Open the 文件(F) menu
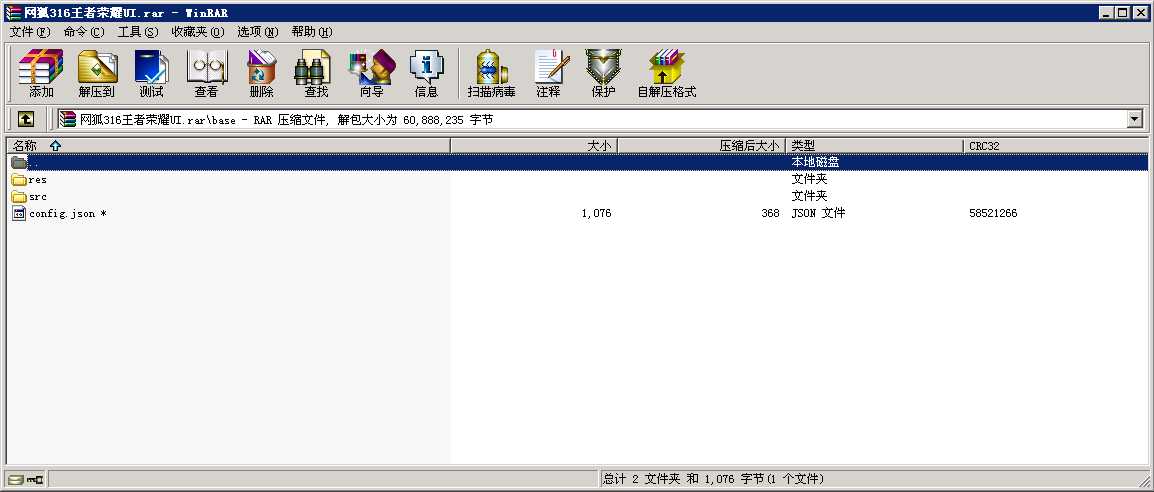Screen dimensions: 1154x492 [x=30, y=32]
